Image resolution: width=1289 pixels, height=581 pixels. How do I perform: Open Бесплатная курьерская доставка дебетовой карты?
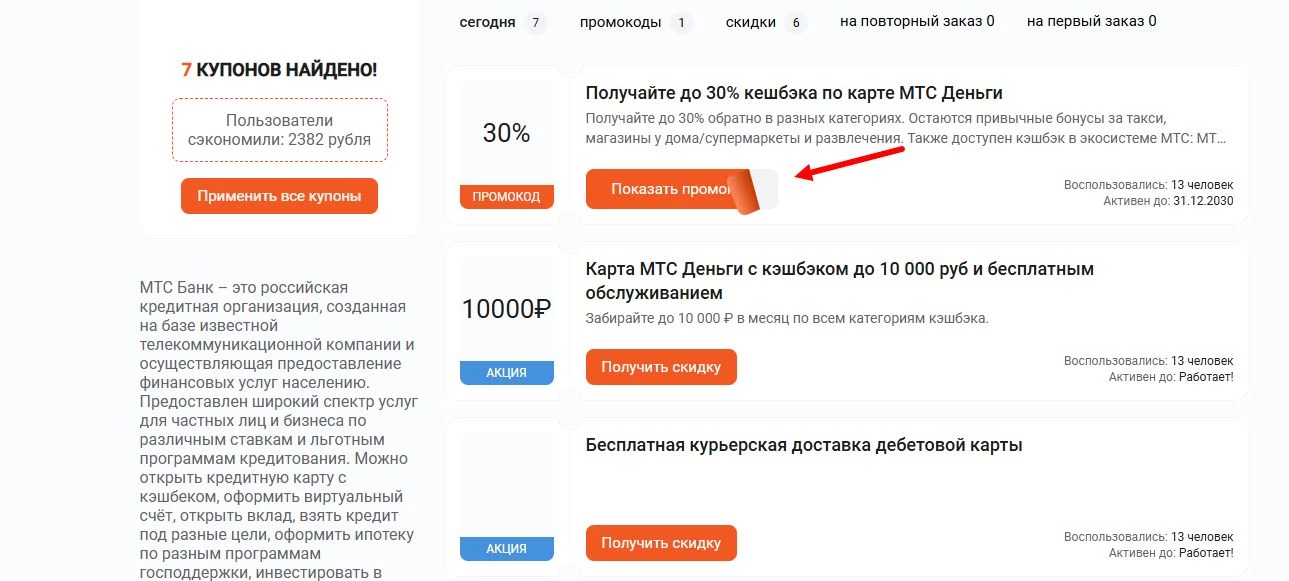pos(803,445)
